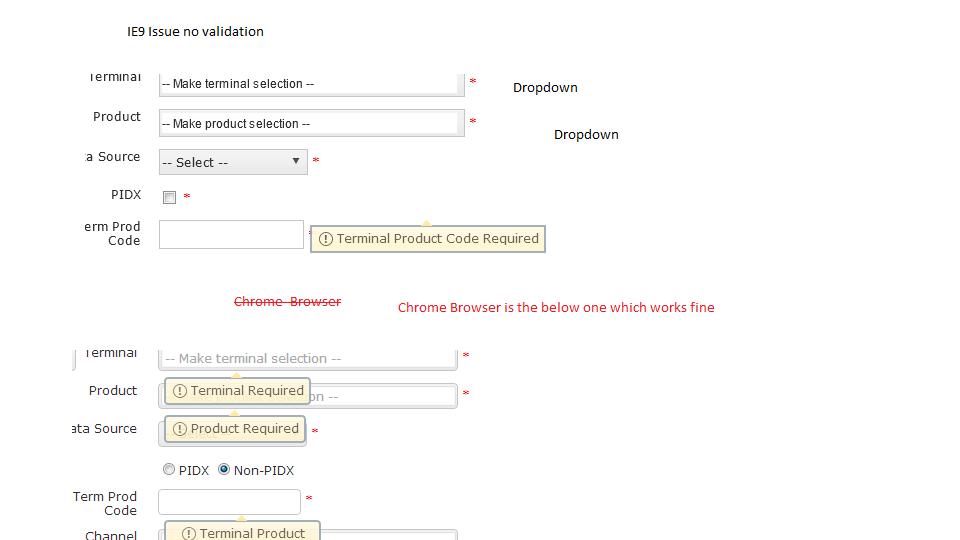Click red asterisk beside top product selection
Viewport: 960px width, 540px height.
pyautogui.click(x=473, y=122)
